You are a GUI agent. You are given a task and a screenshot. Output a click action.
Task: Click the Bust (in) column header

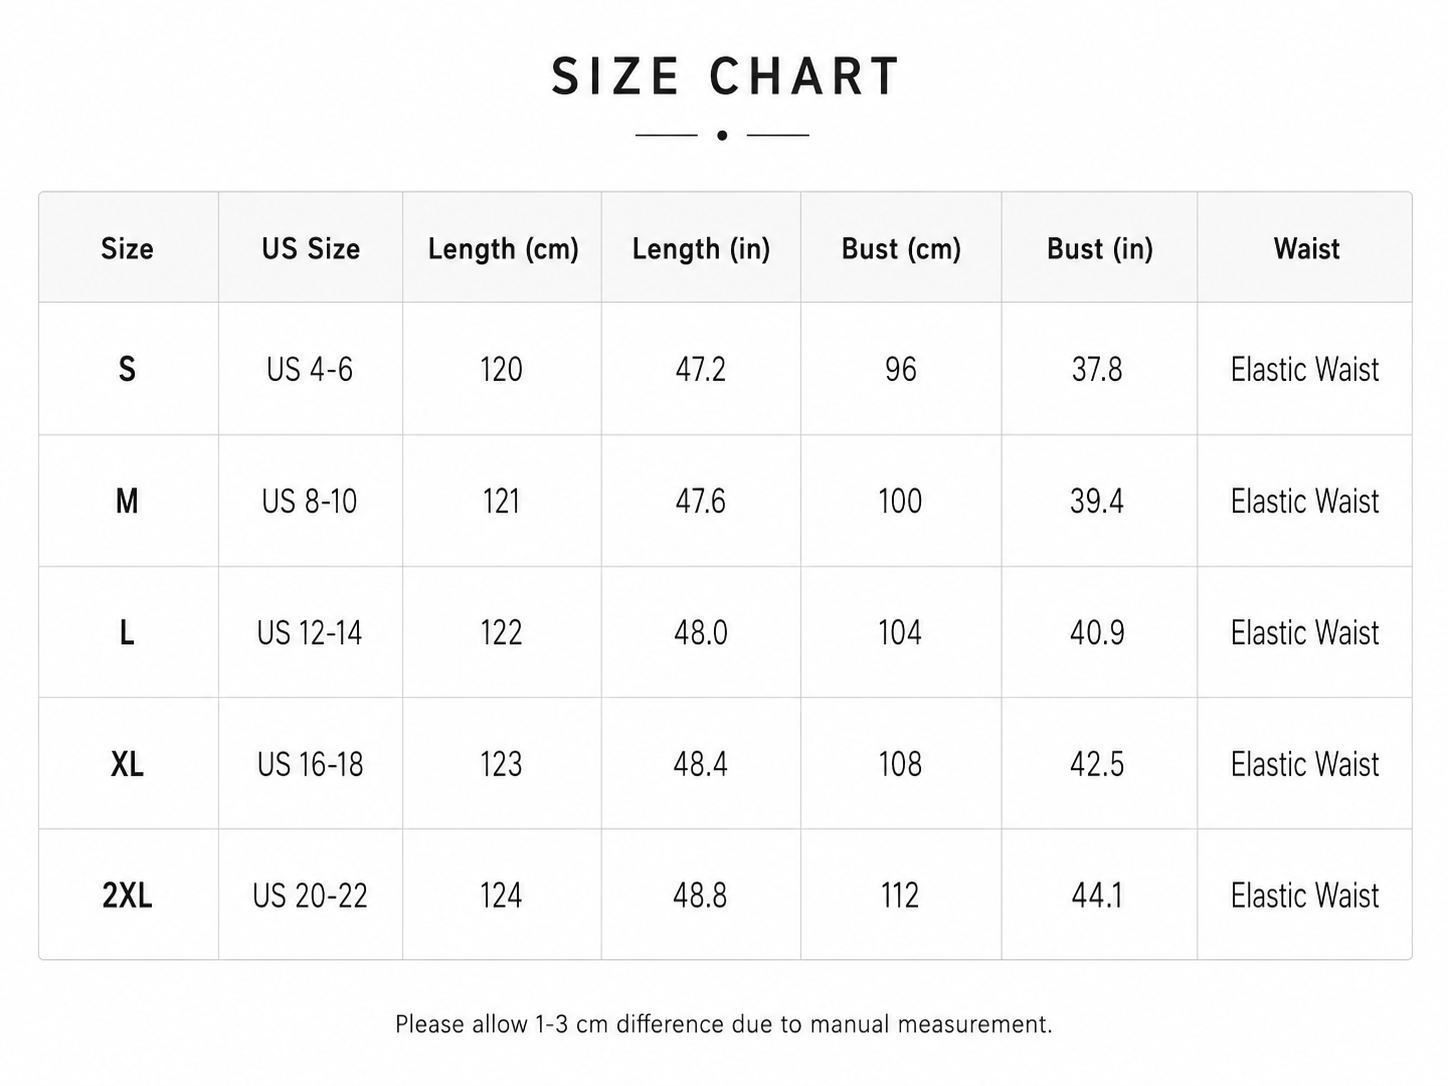click(1100, 249)
